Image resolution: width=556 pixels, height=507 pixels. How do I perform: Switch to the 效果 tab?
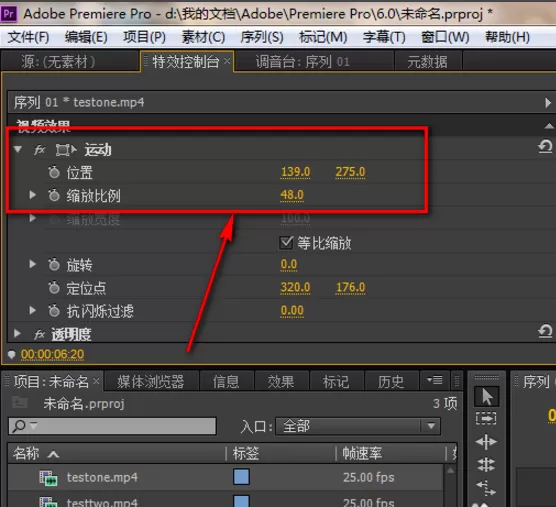click(281, 382)
